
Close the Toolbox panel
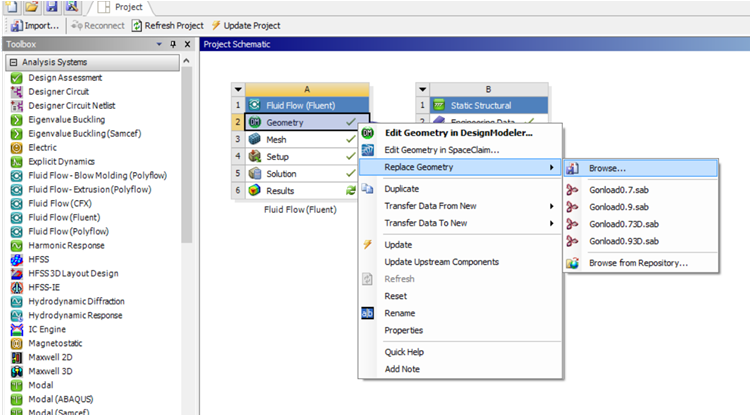point(187,44)
